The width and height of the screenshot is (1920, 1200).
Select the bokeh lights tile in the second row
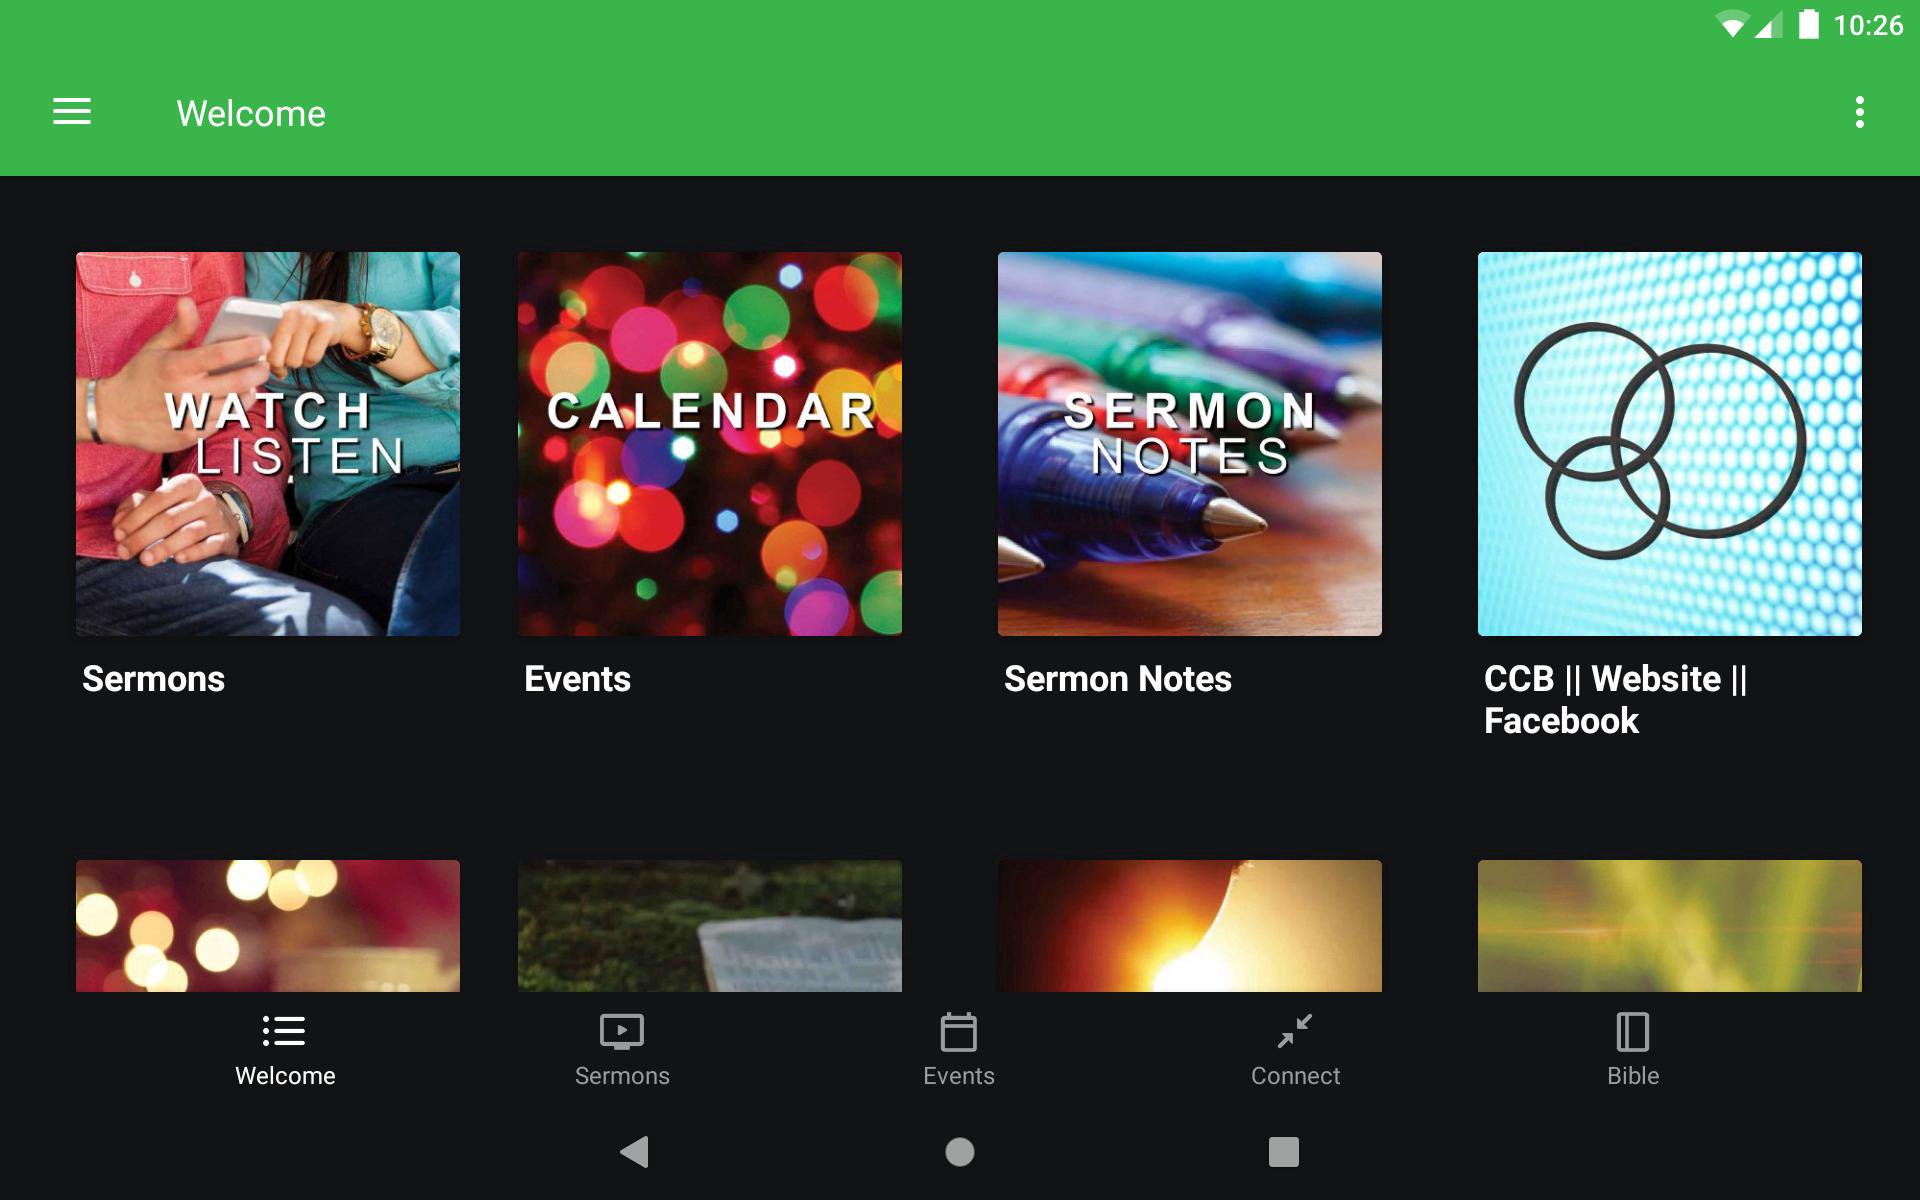pyautogui.click(x=268, y=926)
